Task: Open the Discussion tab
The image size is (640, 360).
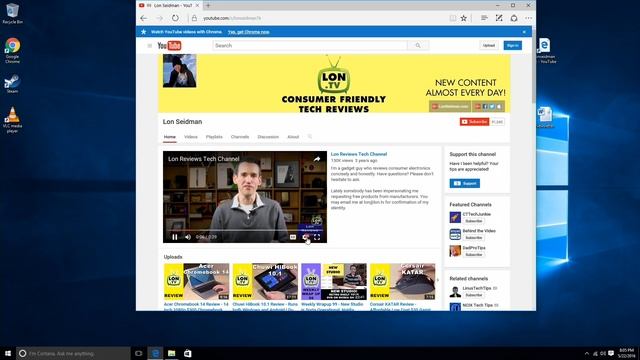Action: (x=268, y=137)
